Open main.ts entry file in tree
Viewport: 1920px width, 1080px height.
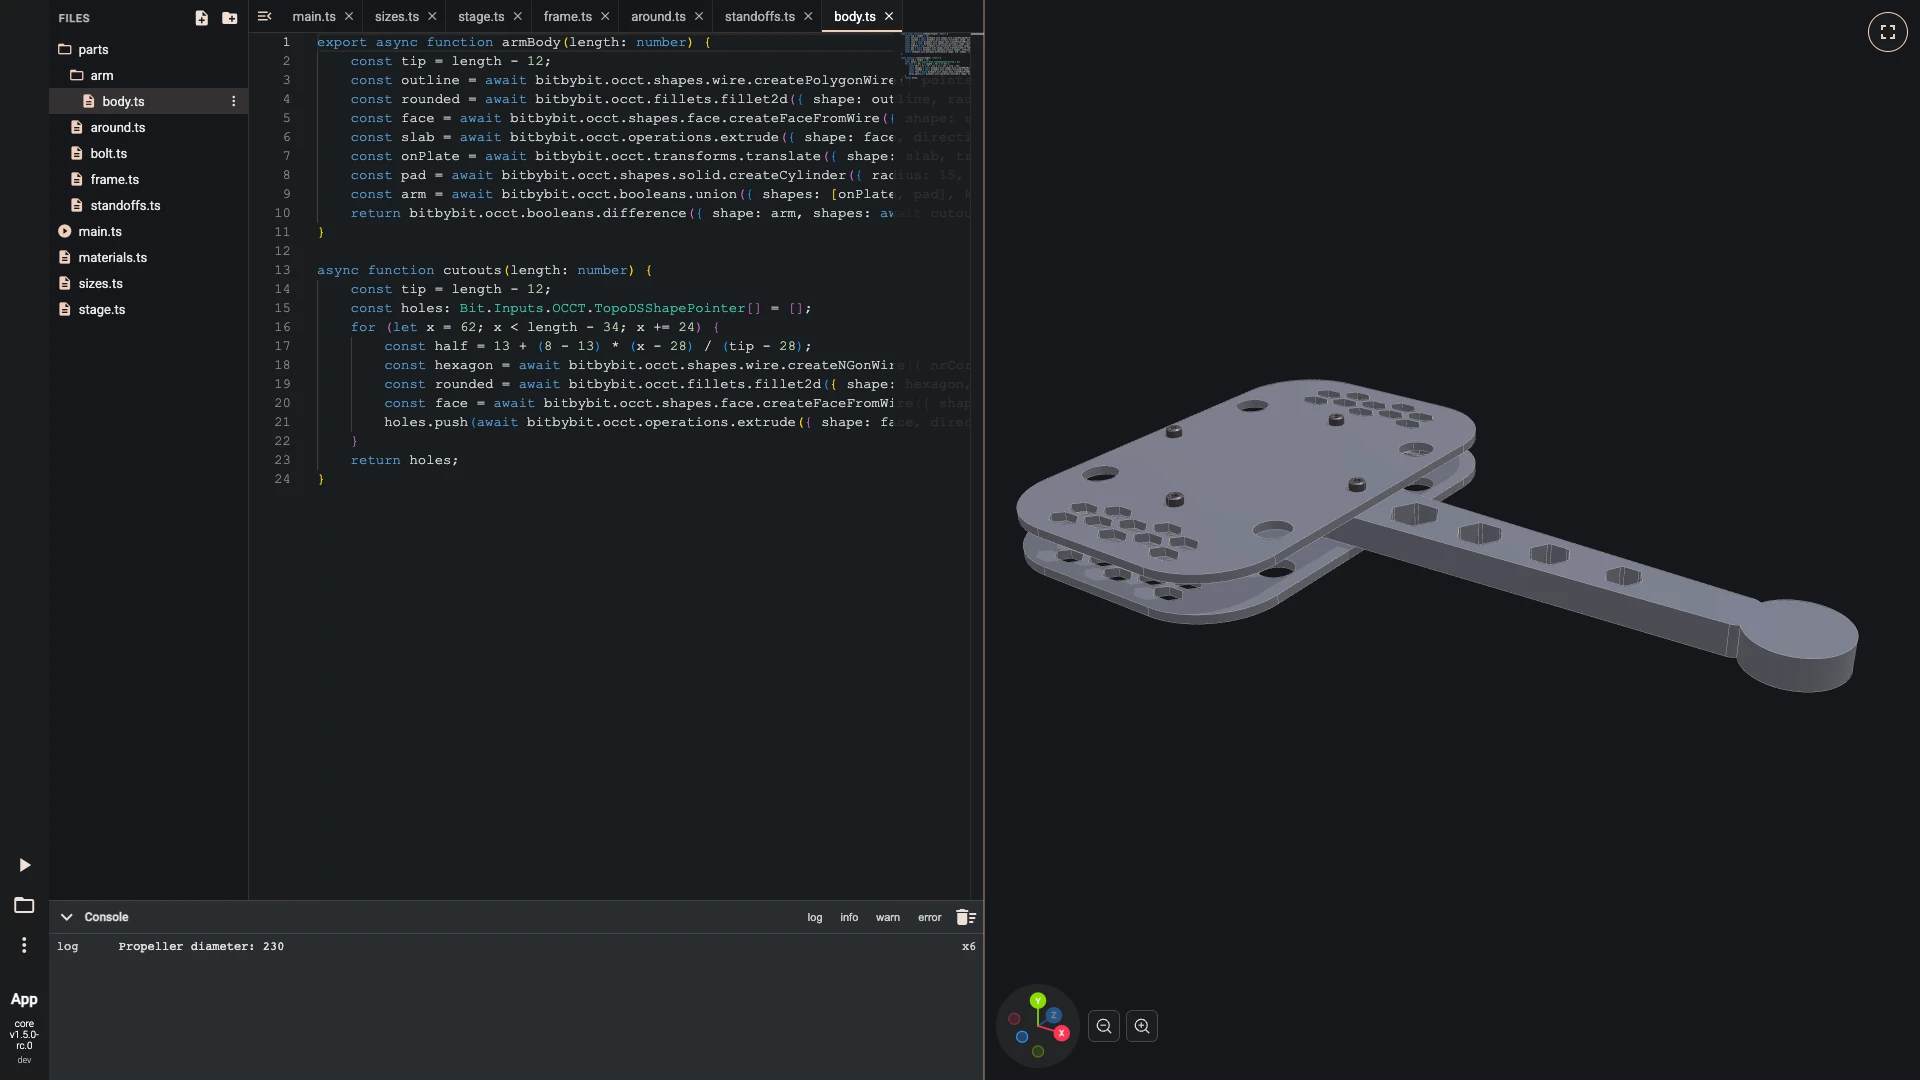point(148,231)
